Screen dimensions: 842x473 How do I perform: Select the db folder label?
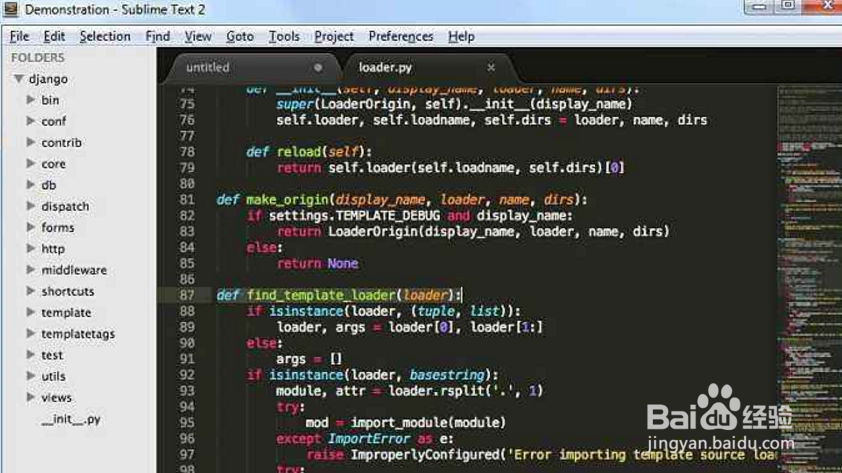[x=49, y=185]
